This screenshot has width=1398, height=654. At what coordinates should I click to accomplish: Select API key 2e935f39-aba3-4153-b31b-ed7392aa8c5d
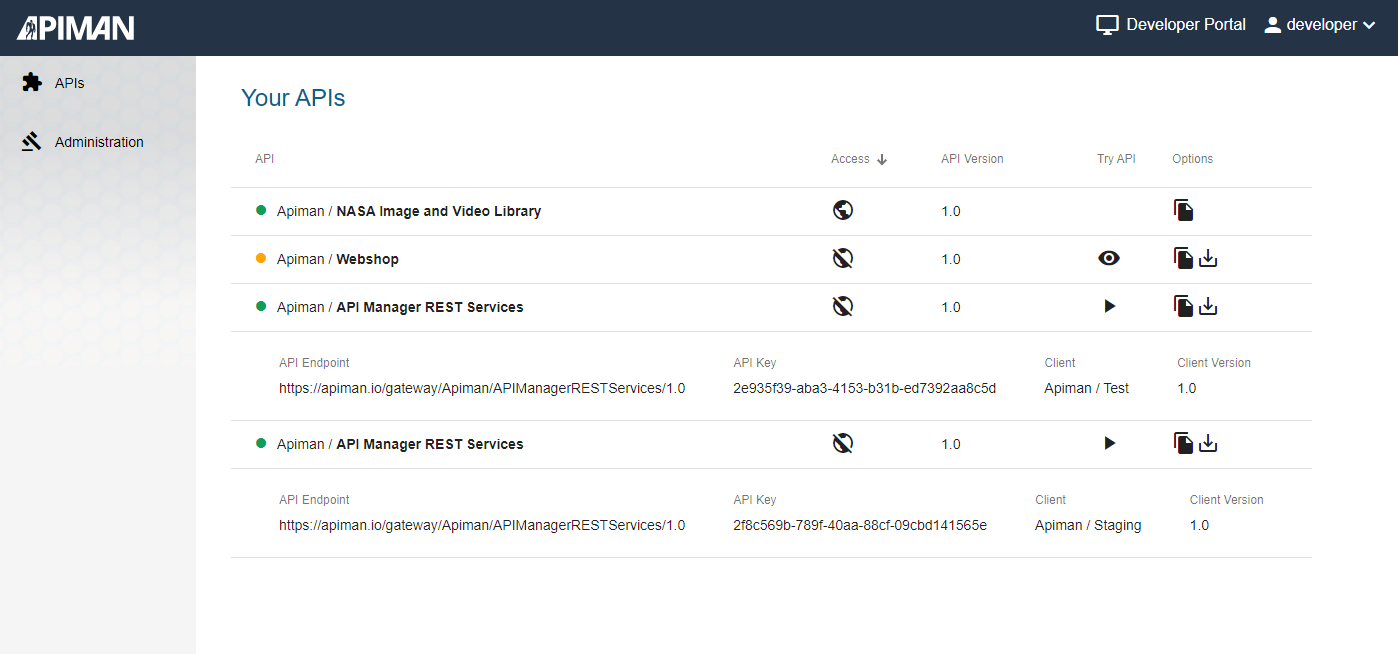click(864, 388)
